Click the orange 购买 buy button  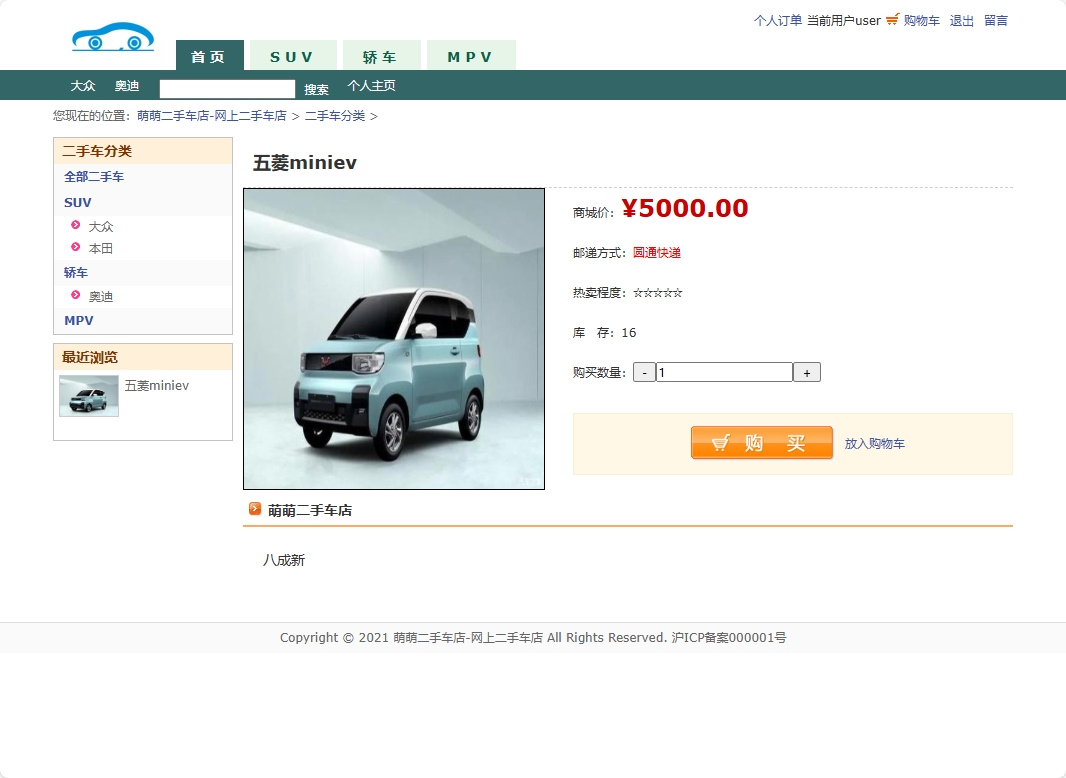pyautogui.click(x=761, y=443)
